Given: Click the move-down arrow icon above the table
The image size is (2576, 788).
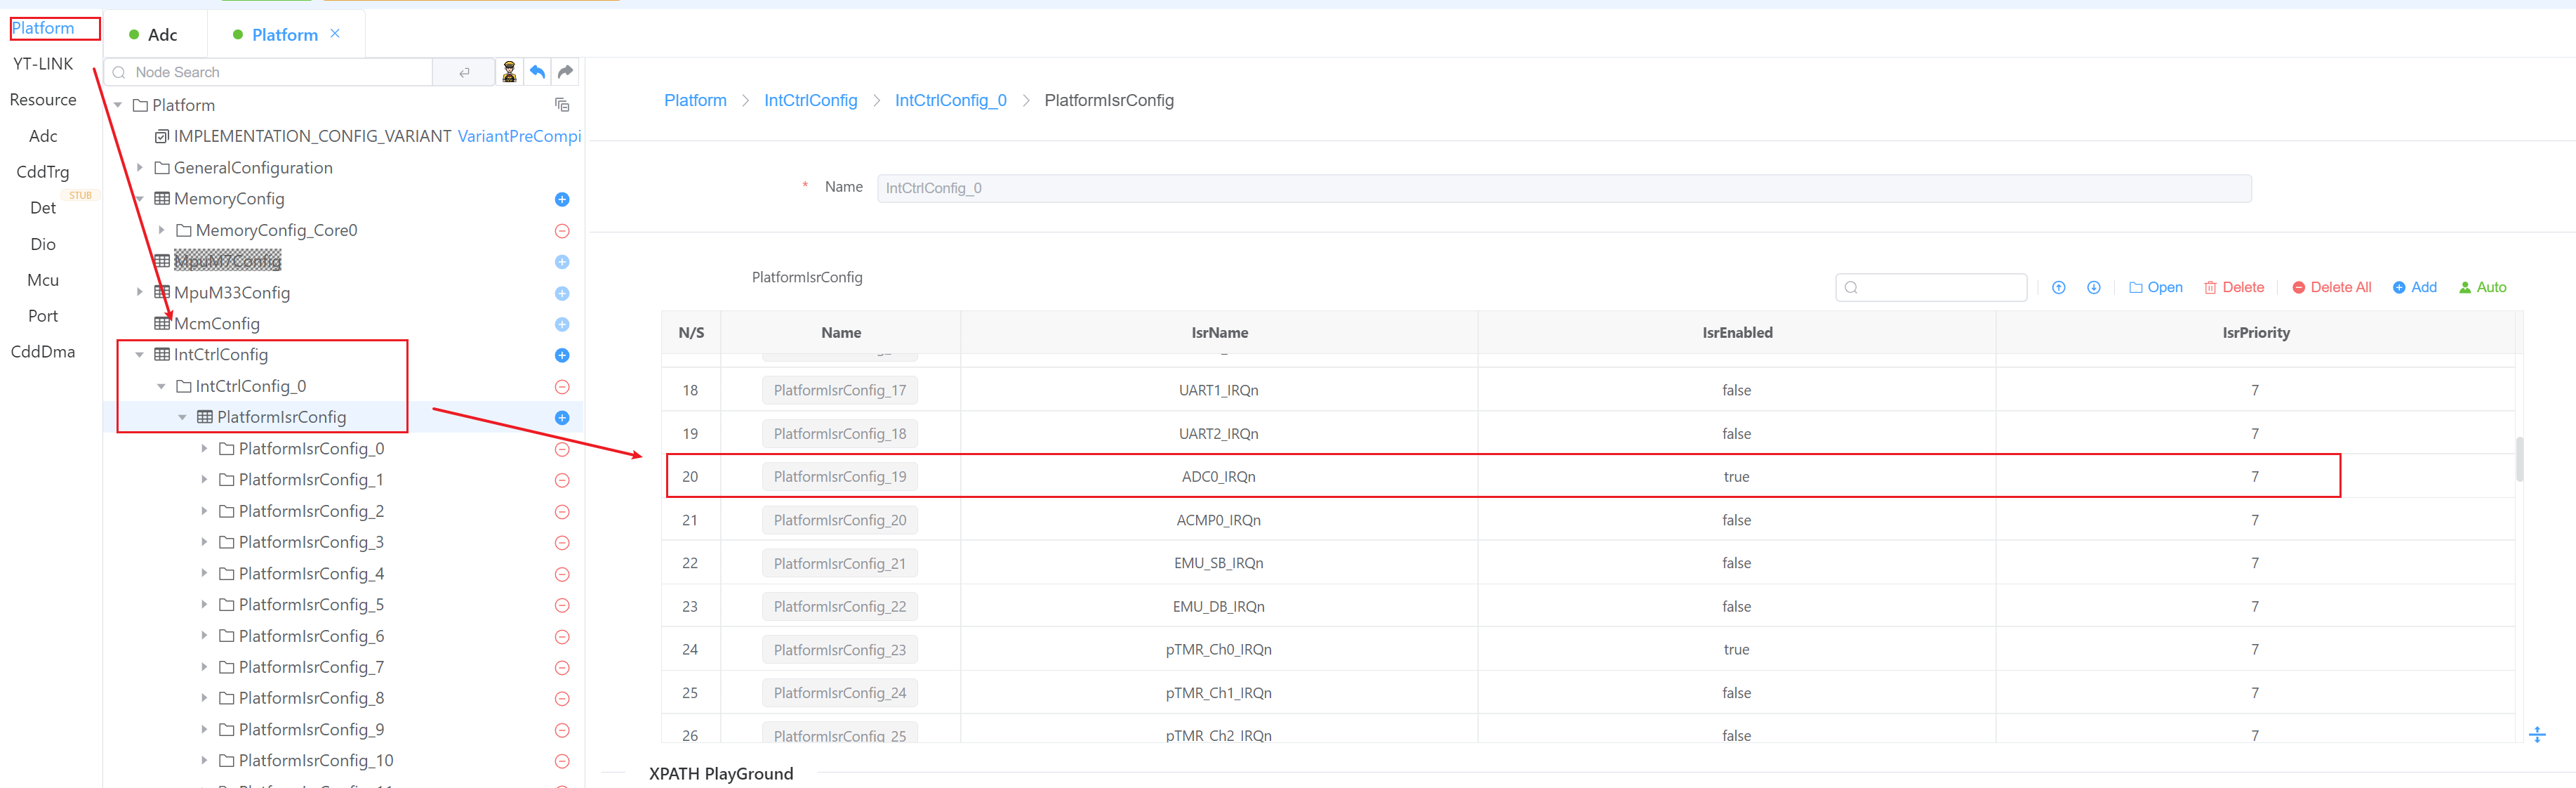Looking at the screenshot, I should (x=2094, y=288).
